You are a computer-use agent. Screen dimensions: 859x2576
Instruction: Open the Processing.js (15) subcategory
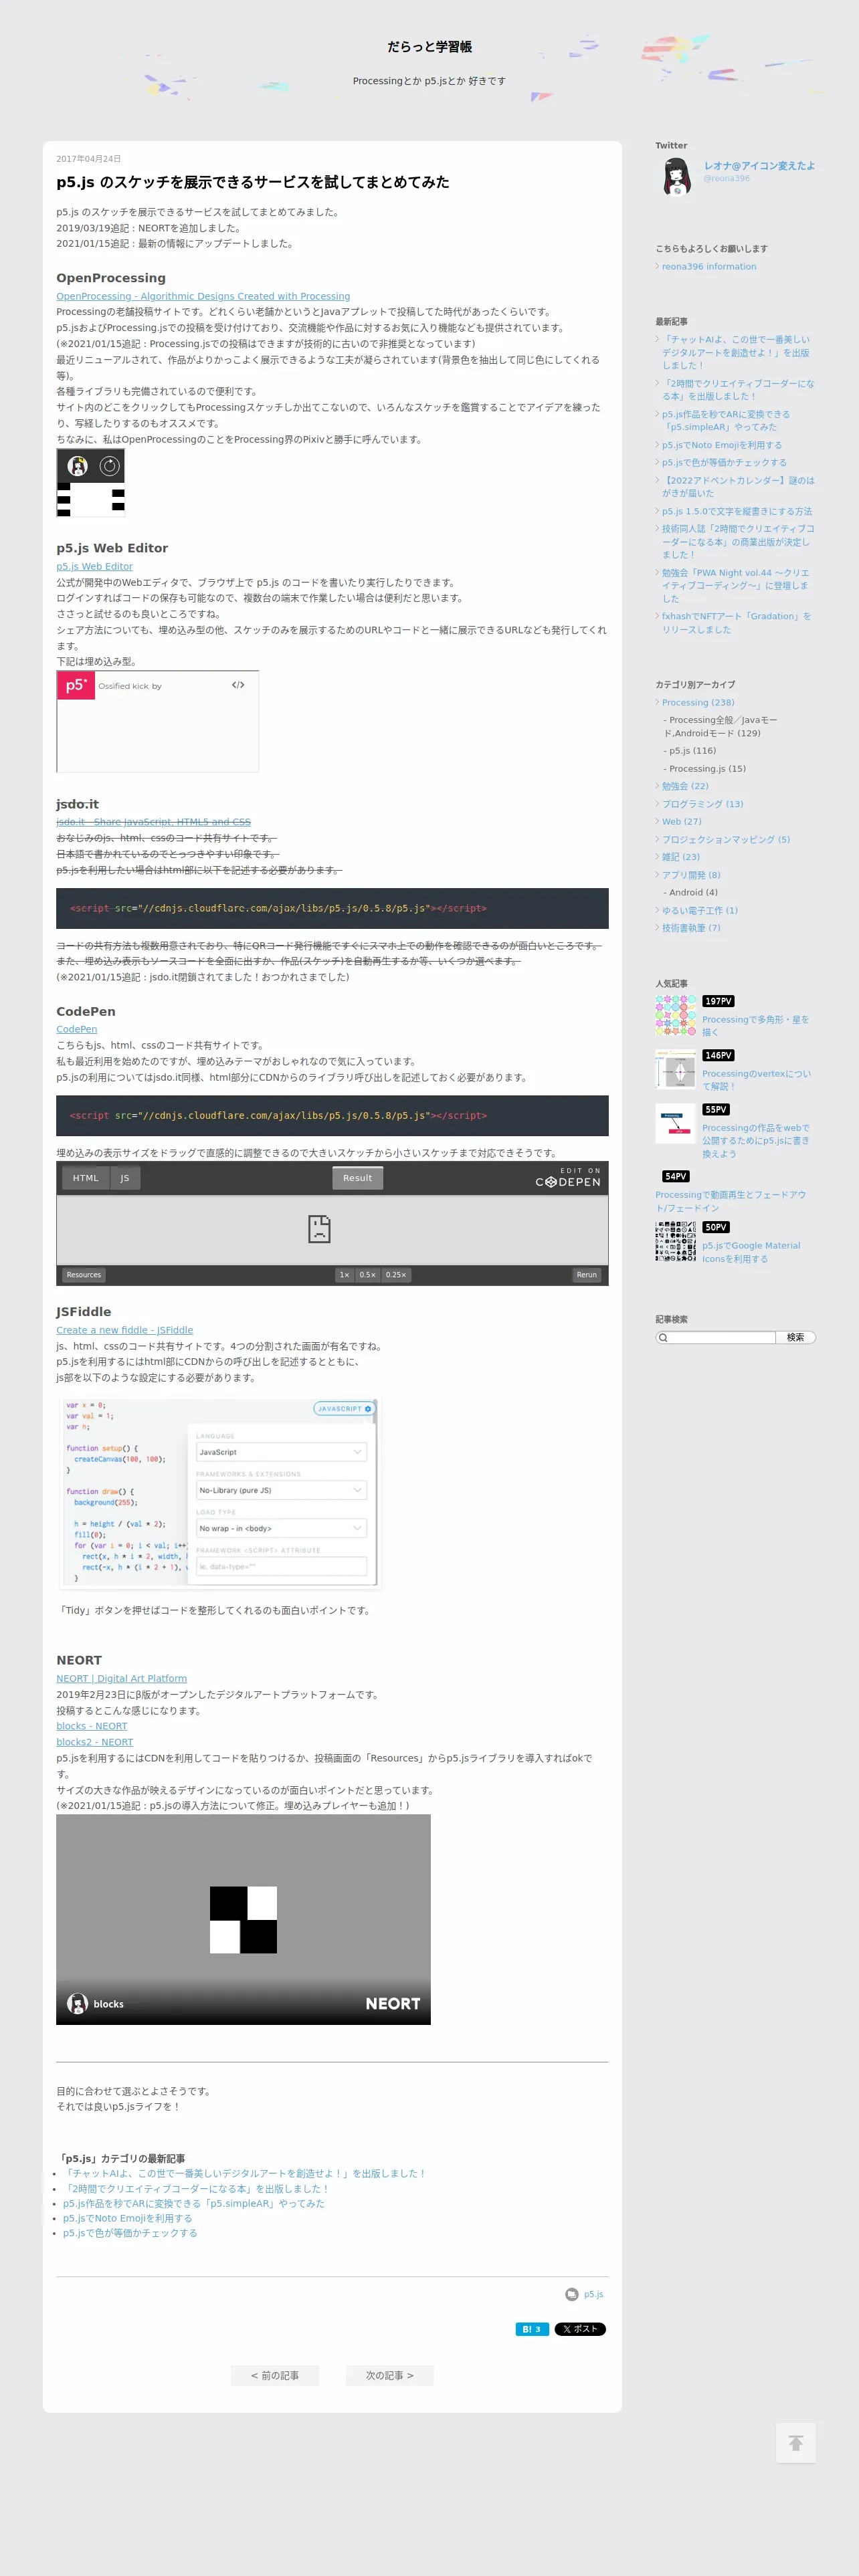point(708,769)
